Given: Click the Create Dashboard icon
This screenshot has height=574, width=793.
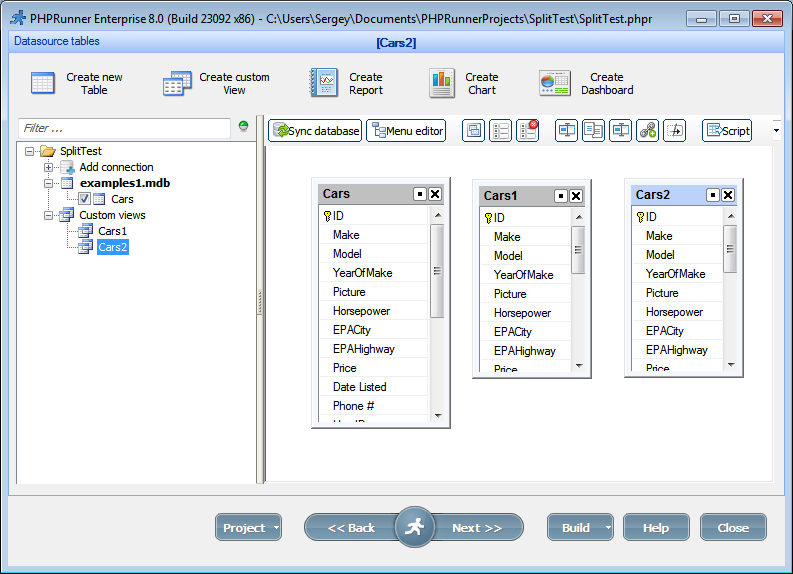Looking at the screenshot, I should (x=555, y=83).
